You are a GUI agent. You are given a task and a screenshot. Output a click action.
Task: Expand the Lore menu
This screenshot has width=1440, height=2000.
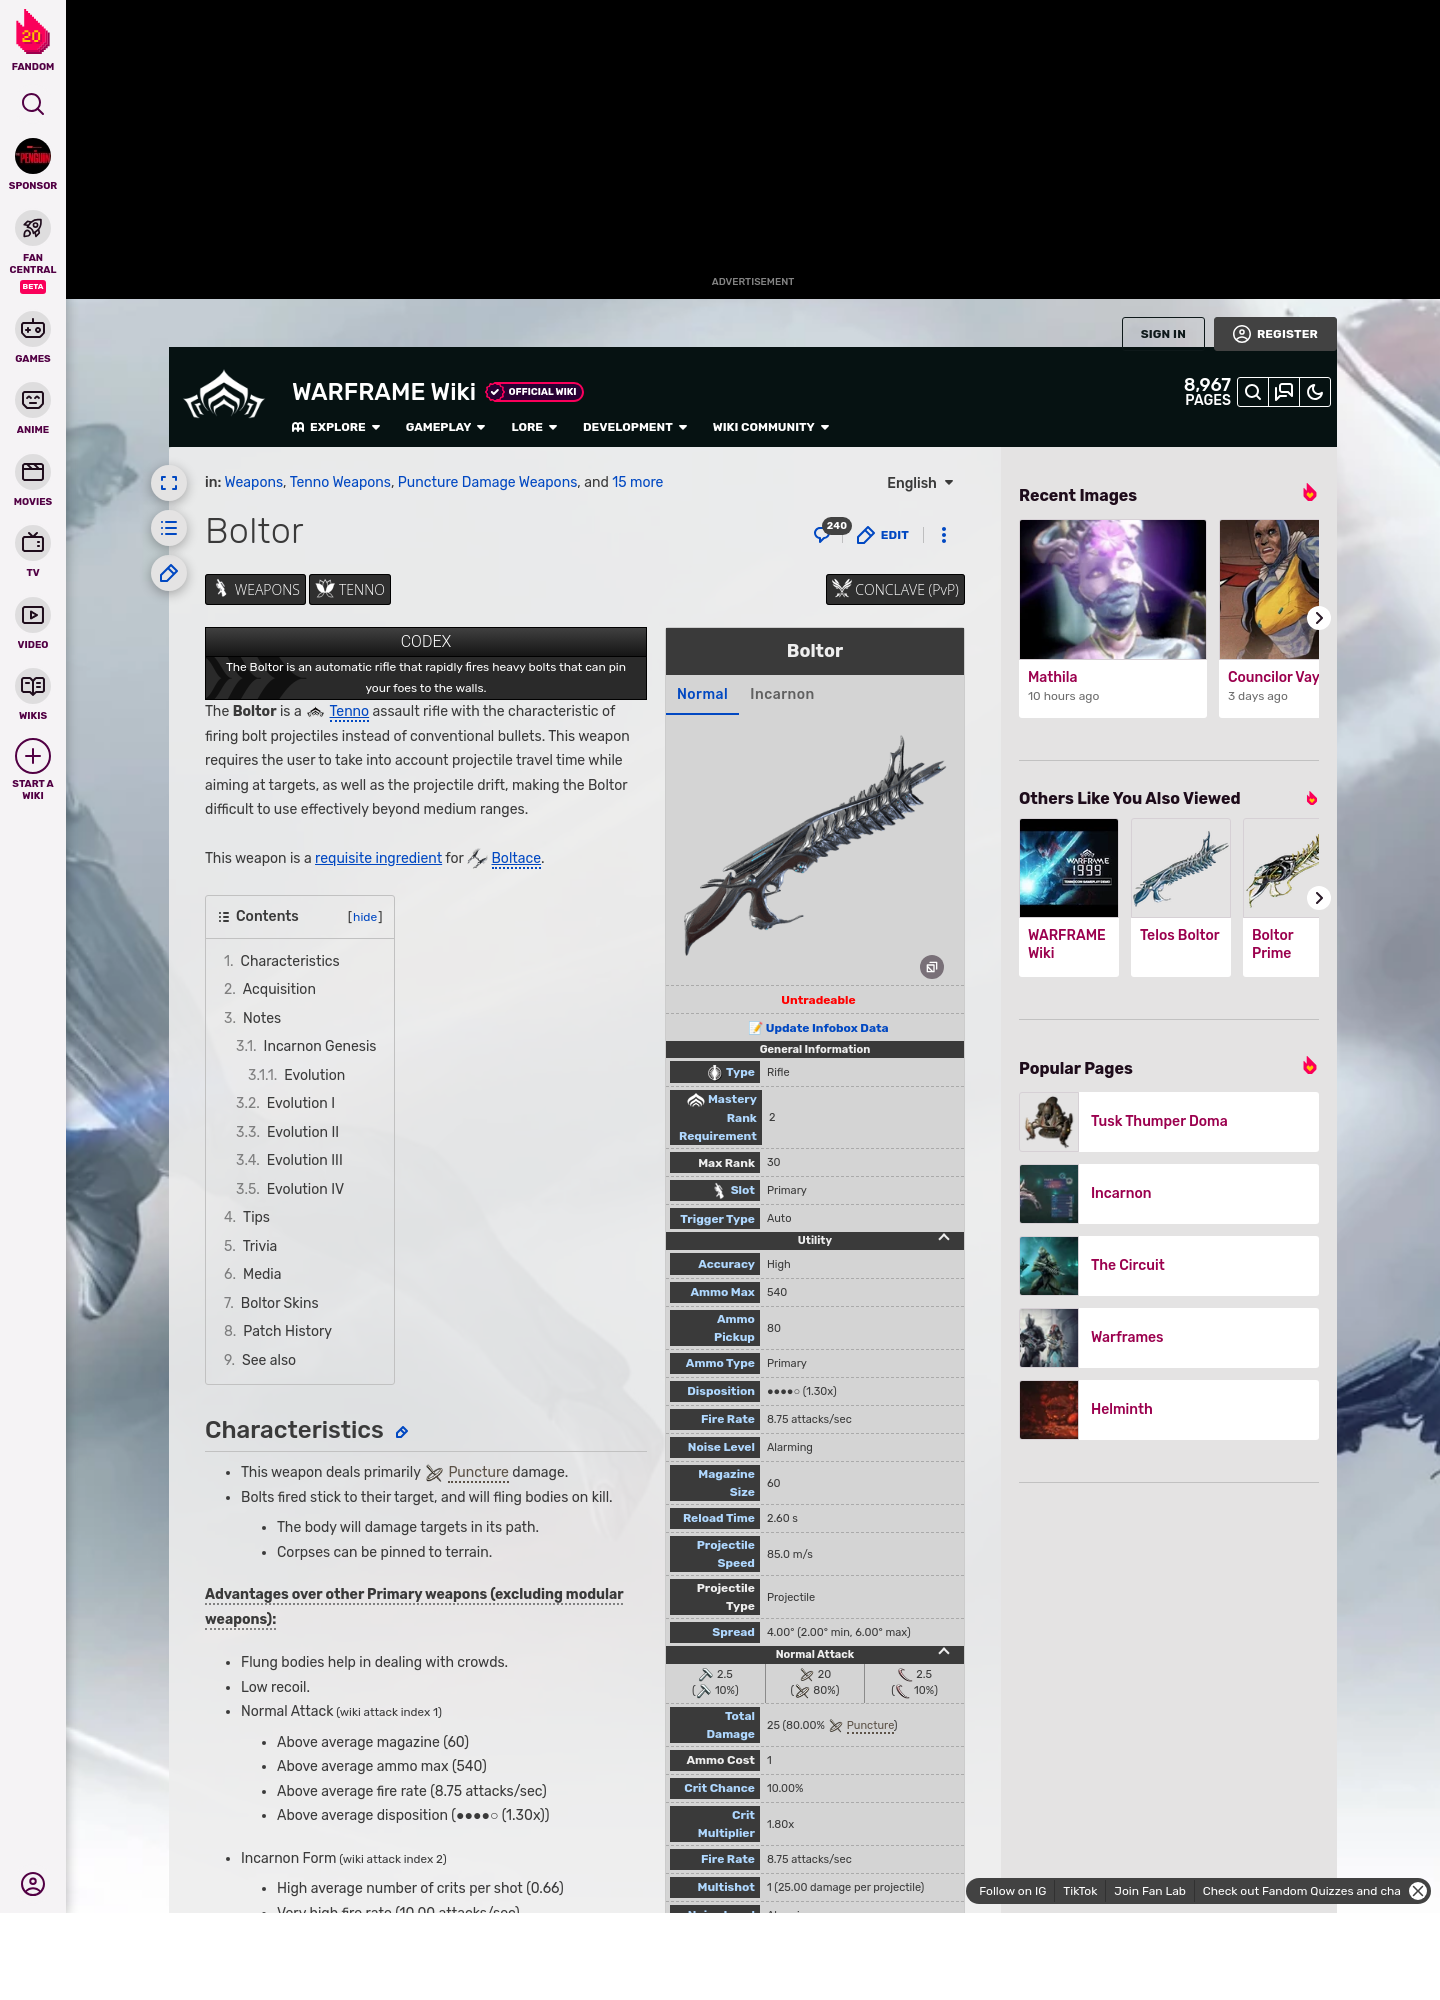534,427
